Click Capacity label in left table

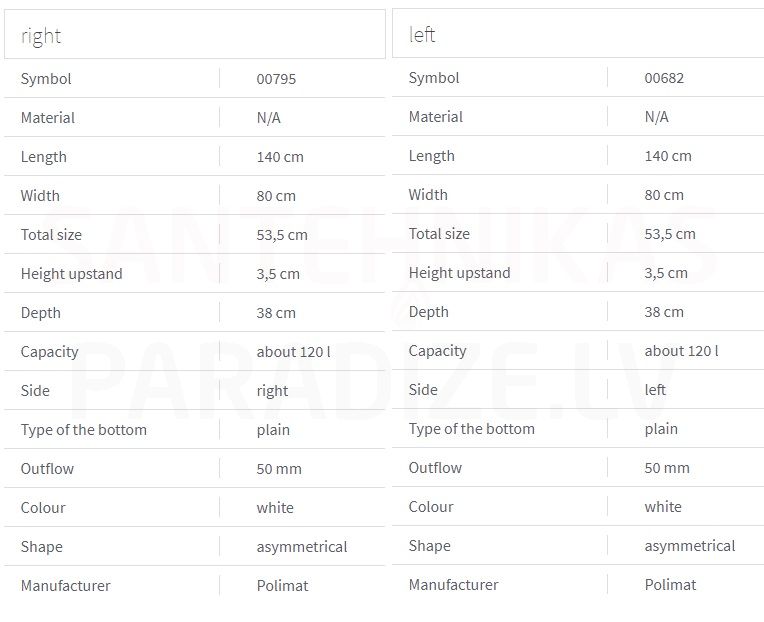click(x=438, y=351)
